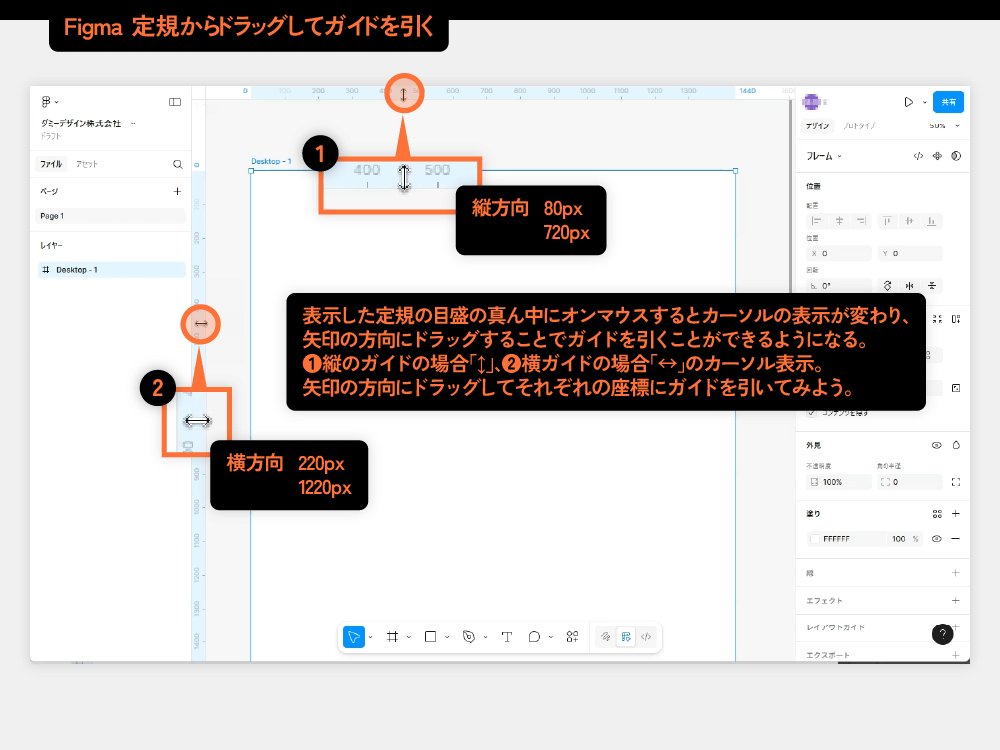Switch to the プロトタイプ tab

[859, 126]
